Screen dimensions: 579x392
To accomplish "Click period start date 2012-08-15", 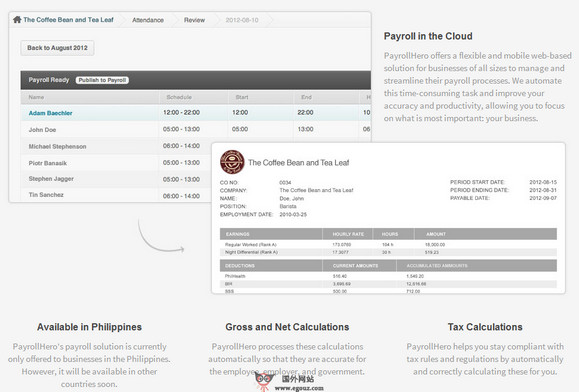I will [543, 182].
